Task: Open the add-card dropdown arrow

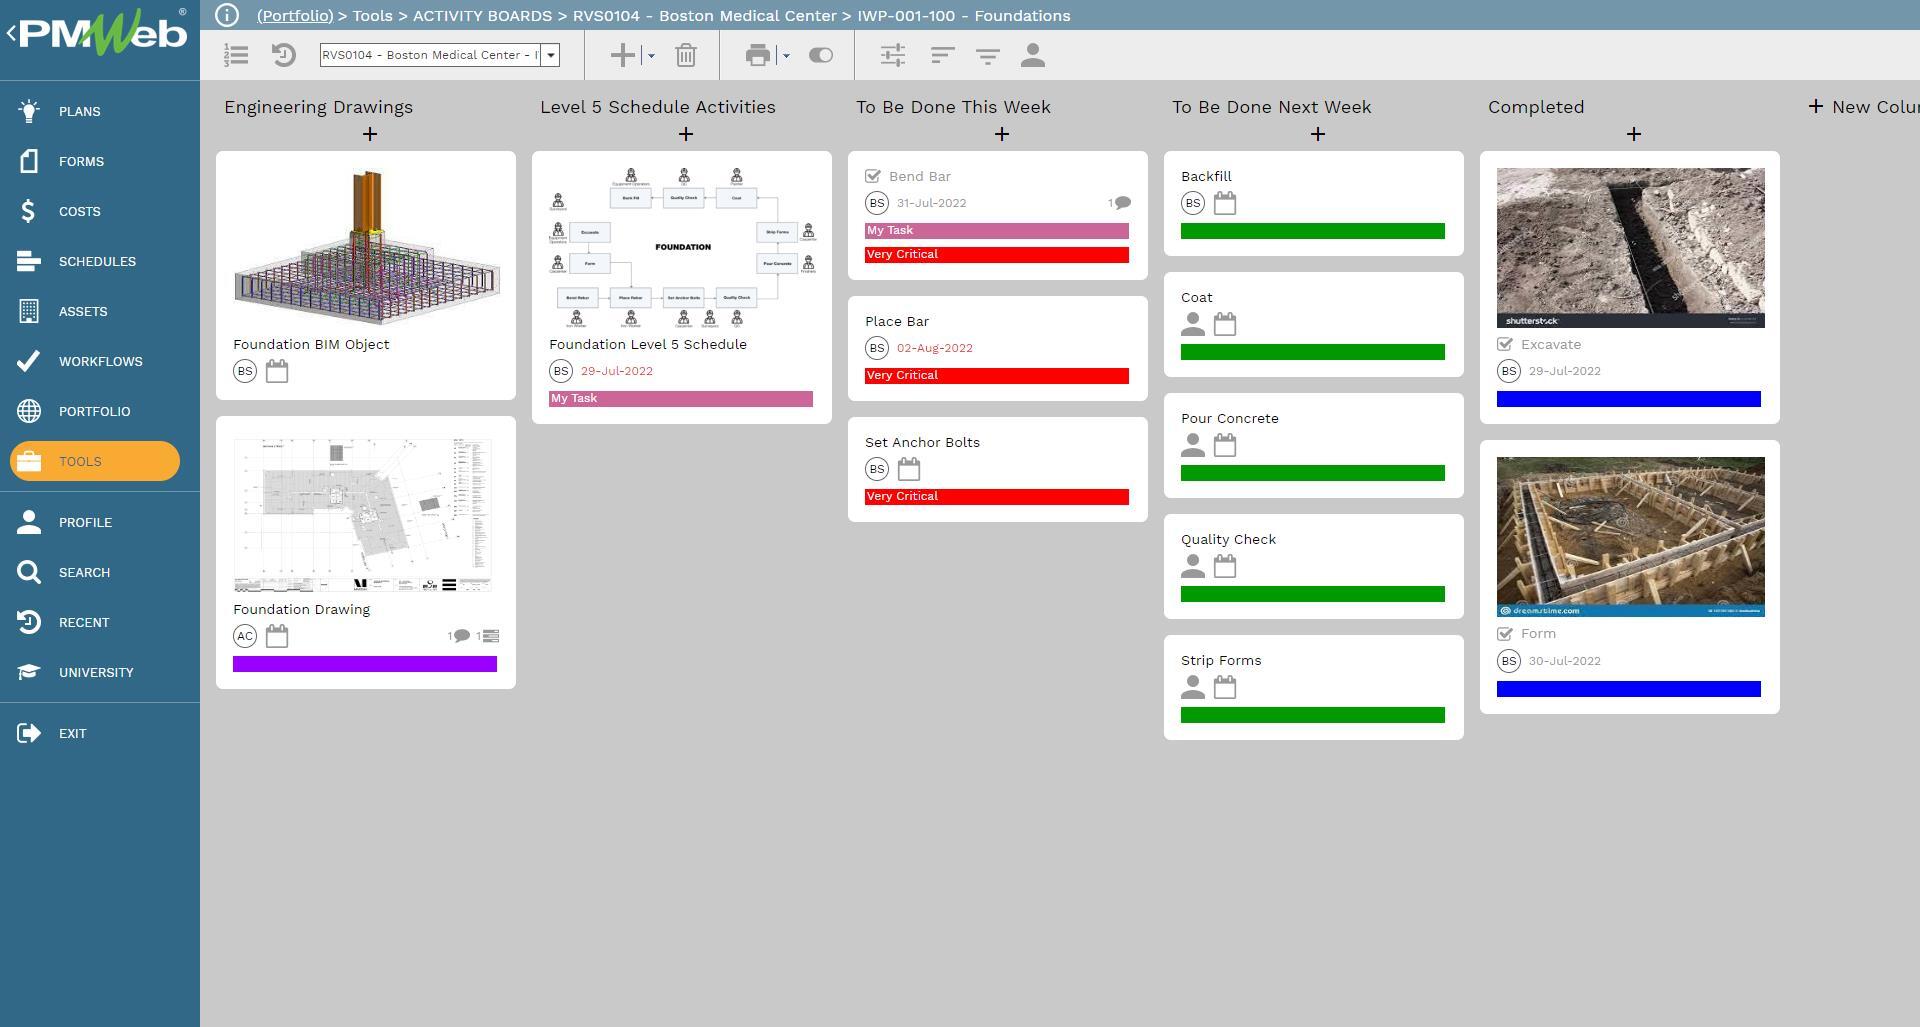Action: click(x=650, y=55)
